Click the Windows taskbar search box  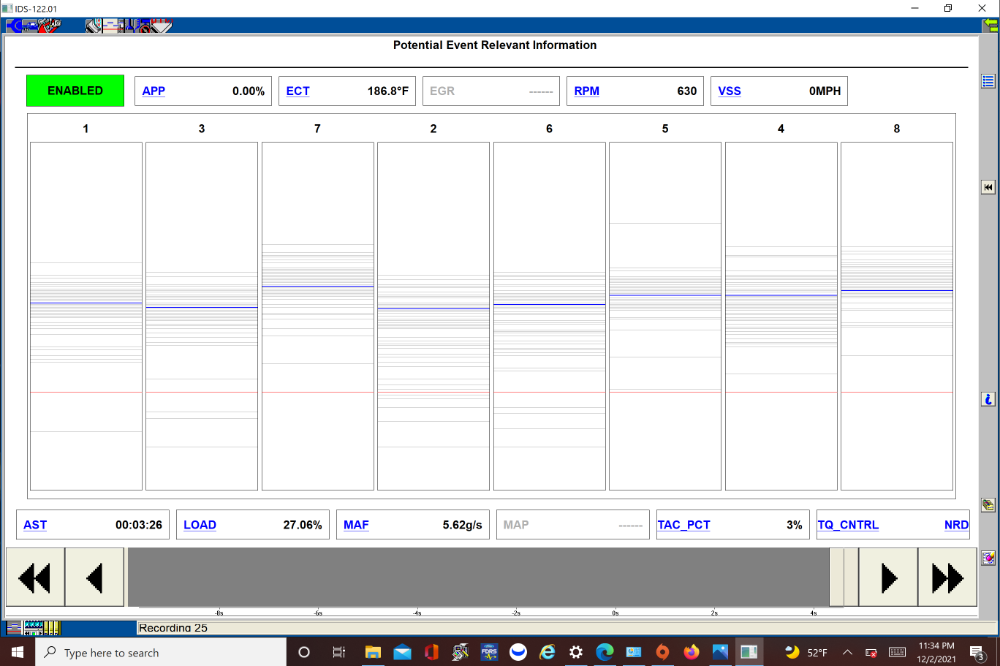(160, 653)
